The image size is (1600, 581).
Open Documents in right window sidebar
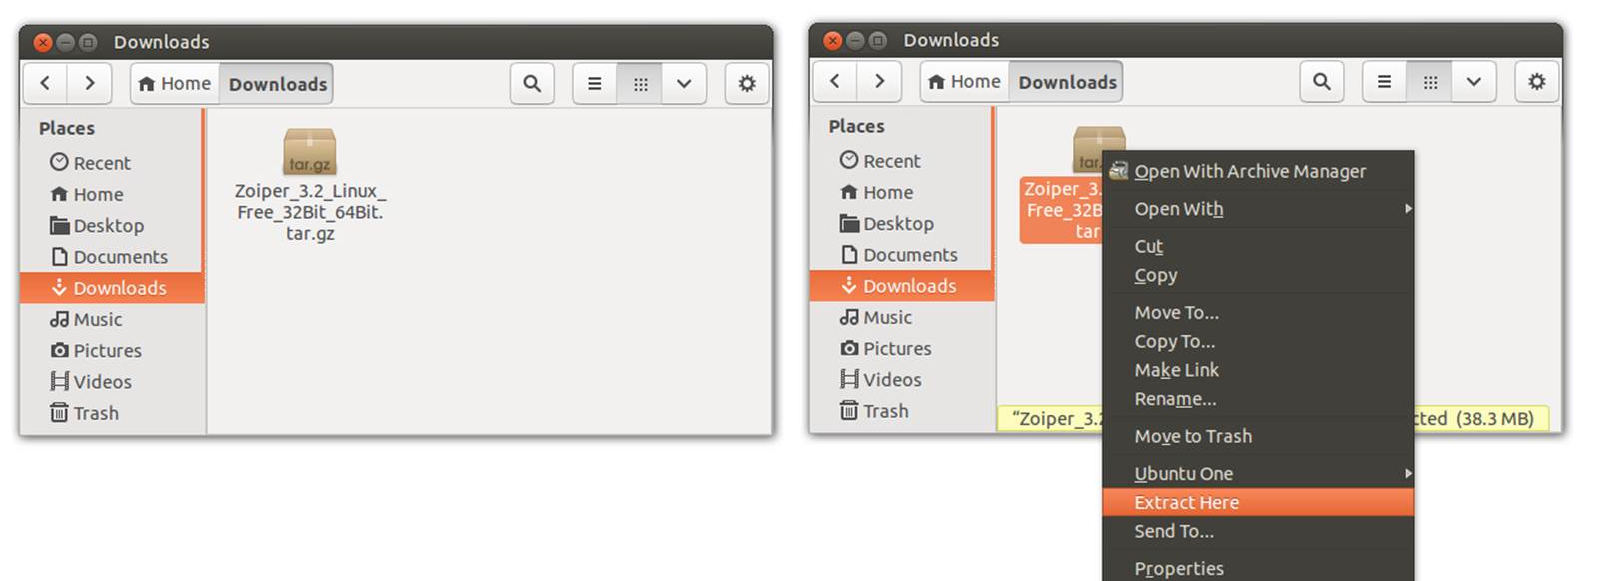coord(902,255)
